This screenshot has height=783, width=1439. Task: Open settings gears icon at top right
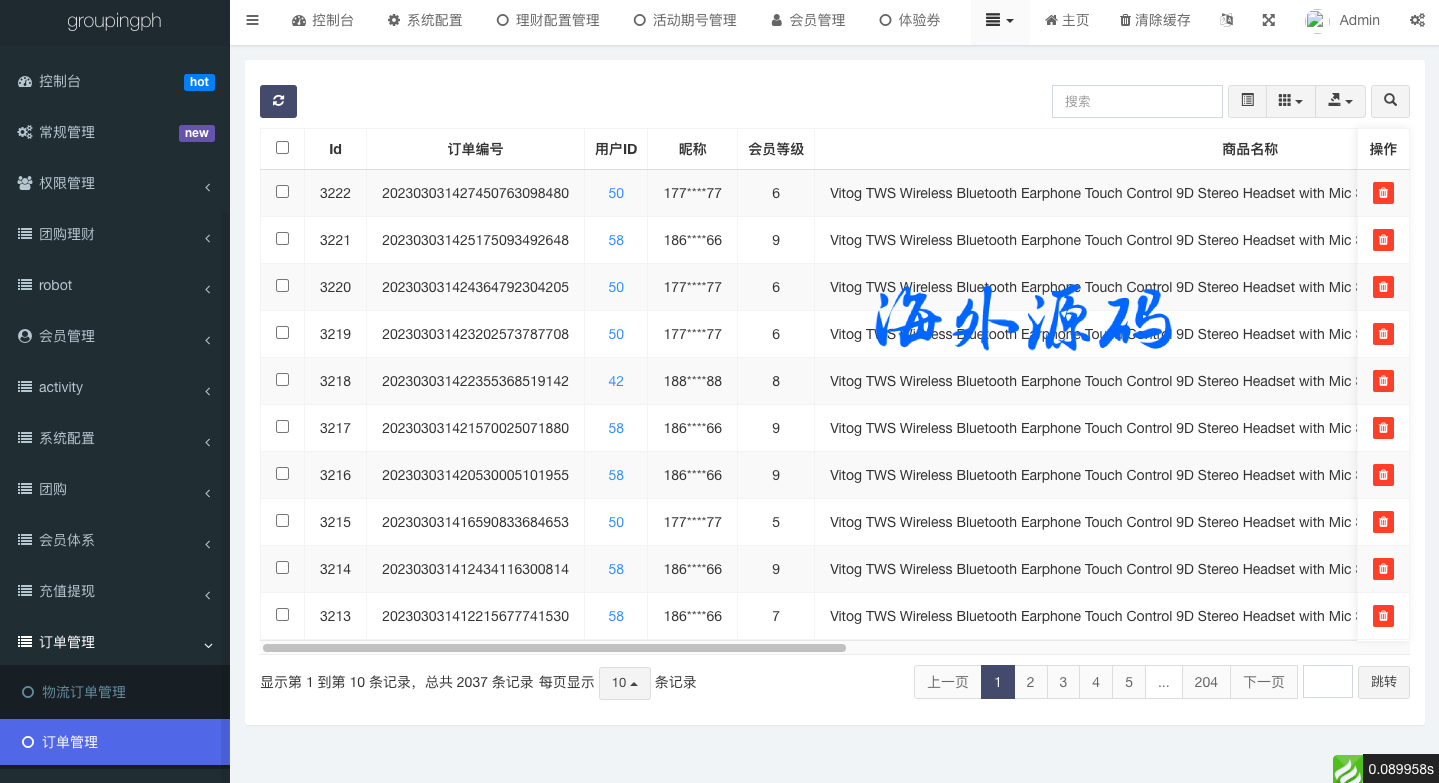pyautogui.click(x=1417, y=20)
